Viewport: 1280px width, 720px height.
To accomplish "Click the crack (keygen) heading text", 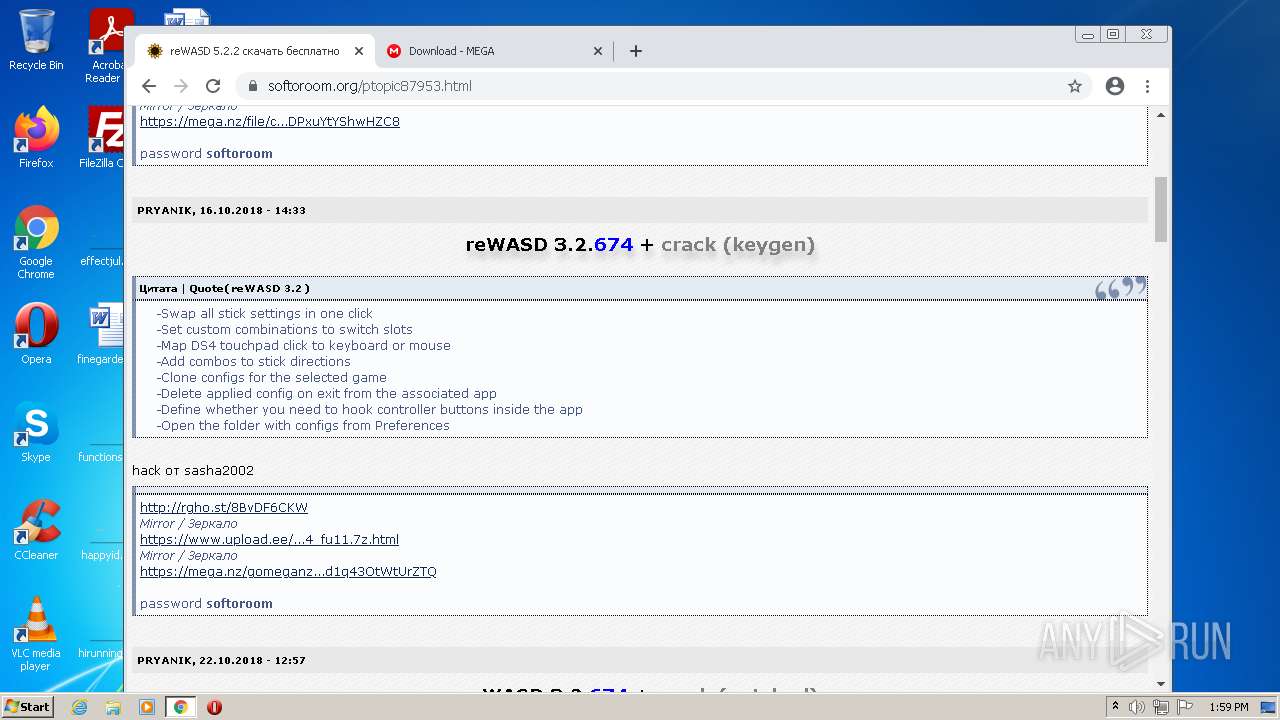I will point(738,245).
